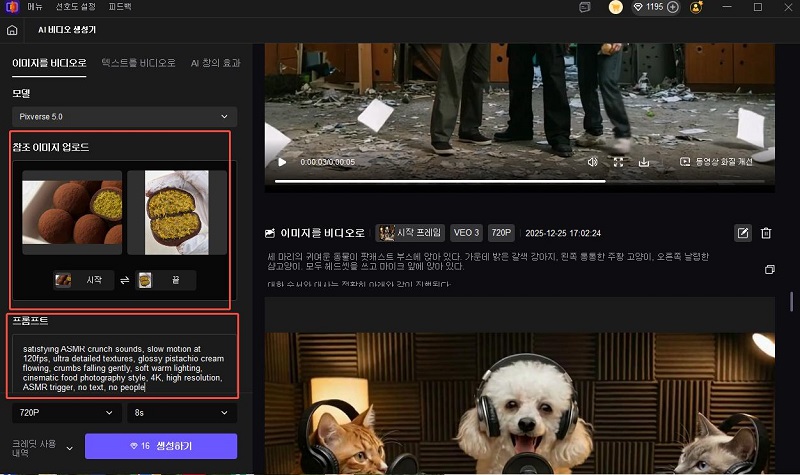800x475 pixels.
Task: Open the 720P resolution dropdown
Action: pos(64,411)
